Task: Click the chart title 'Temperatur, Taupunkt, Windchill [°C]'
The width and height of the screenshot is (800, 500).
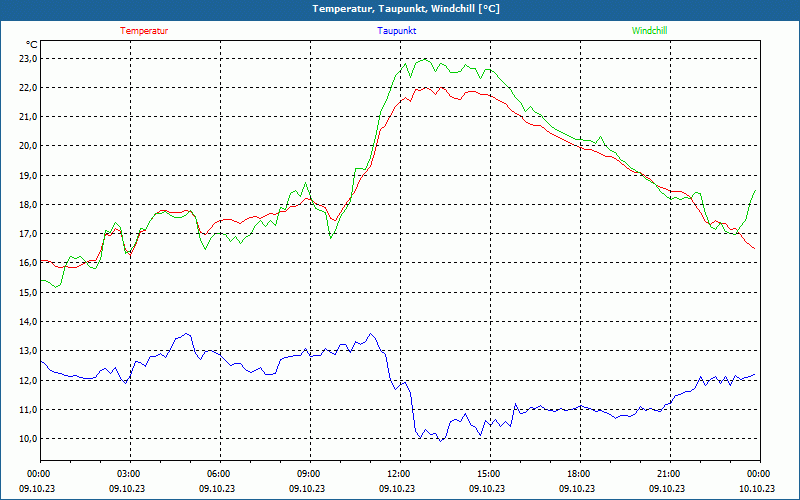Action: 406,9
